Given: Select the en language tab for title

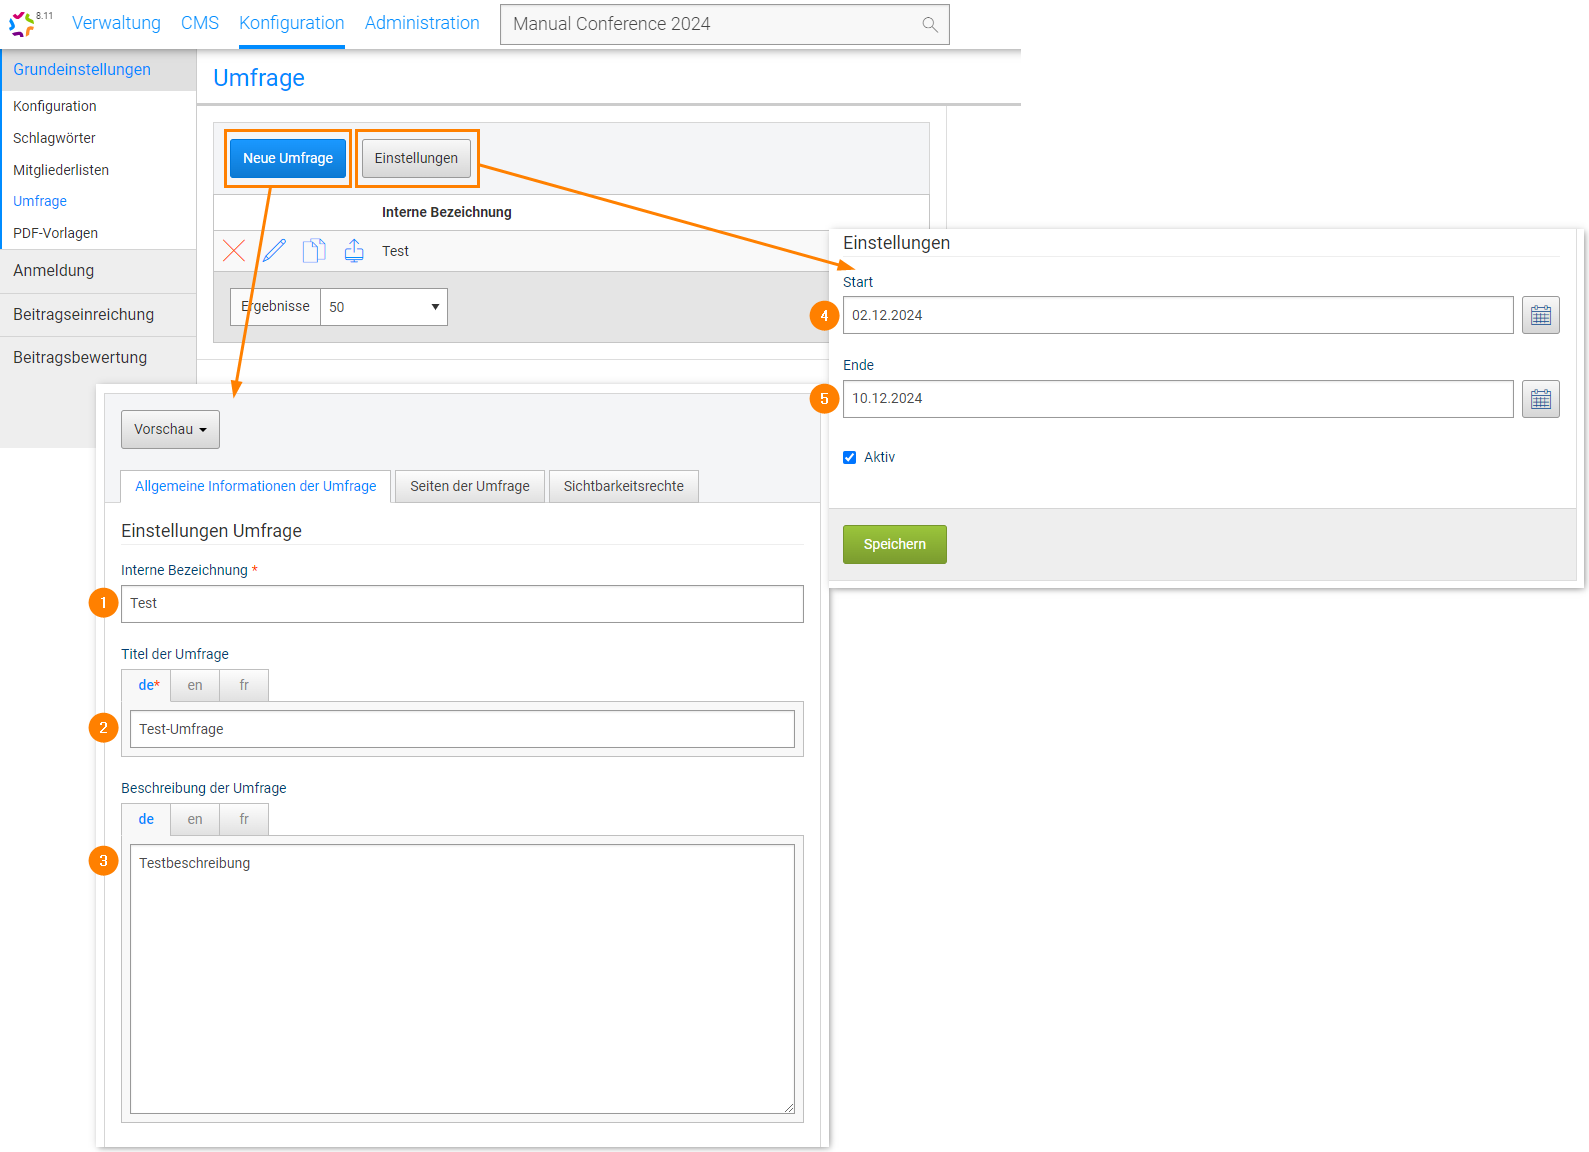Looking at the screenshot, I should [195, 686].
